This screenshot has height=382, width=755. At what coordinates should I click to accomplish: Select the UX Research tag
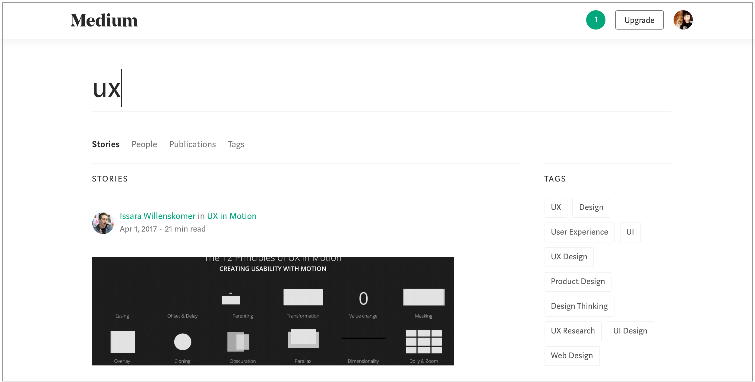tap(573, 331)
